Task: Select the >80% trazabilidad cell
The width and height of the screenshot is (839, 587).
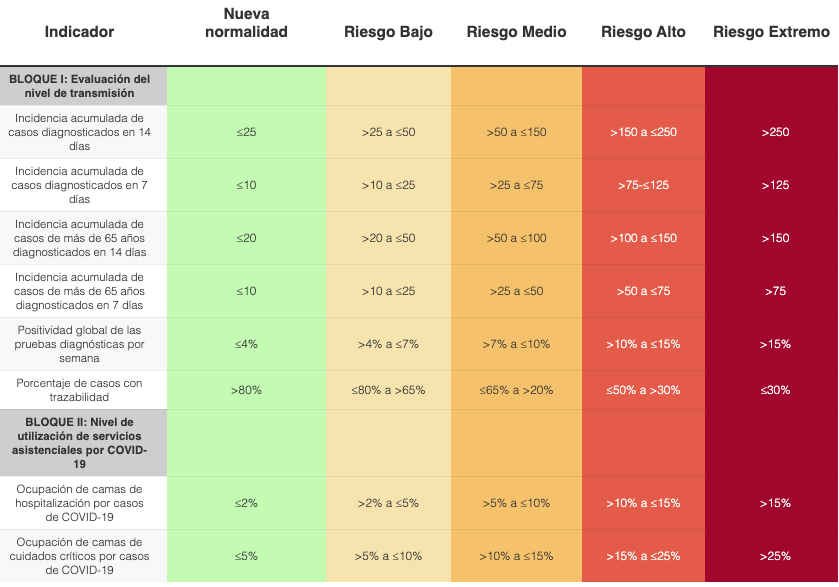Action: click(246, 390)
